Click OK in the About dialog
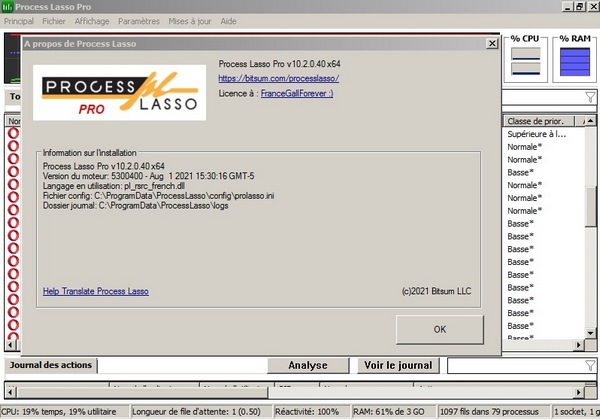 pyautogui.click(x=440, y=329)
